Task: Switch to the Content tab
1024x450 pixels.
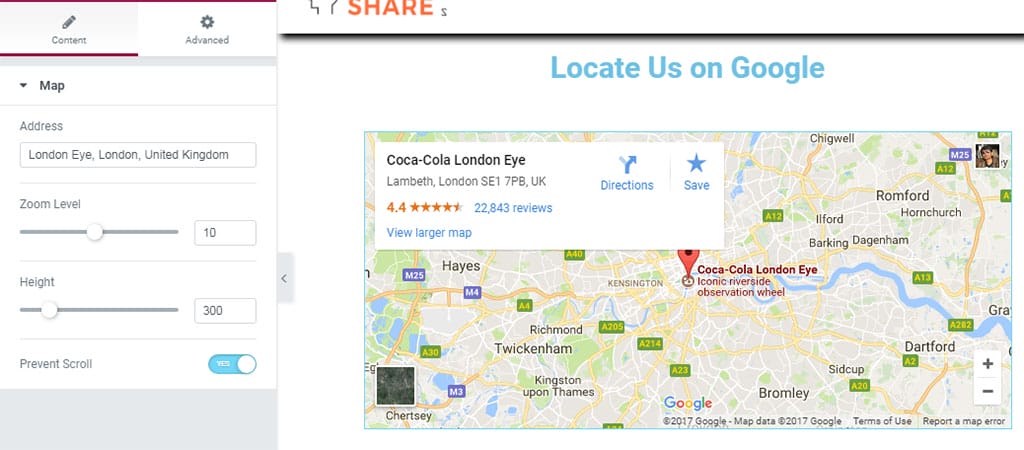Action: [69, 30]
